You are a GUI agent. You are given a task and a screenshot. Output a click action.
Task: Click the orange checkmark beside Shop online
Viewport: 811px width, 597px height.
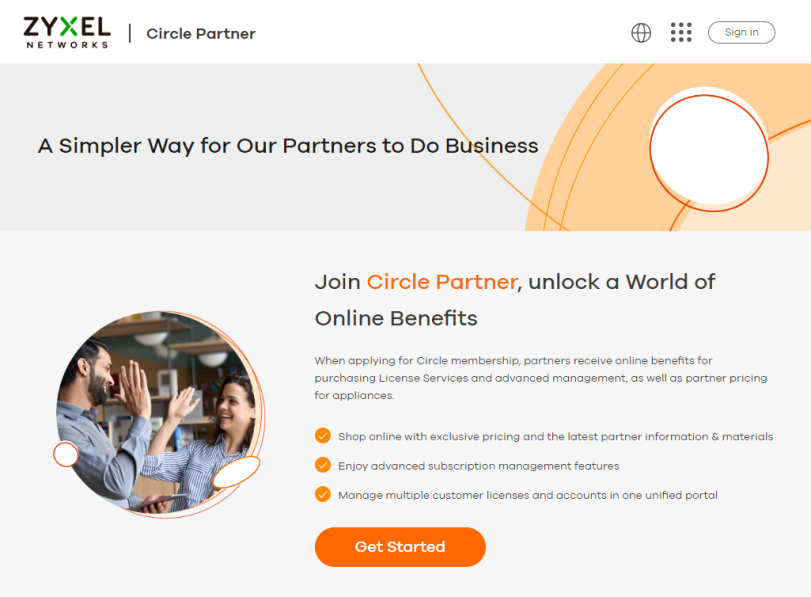point(323,436)
